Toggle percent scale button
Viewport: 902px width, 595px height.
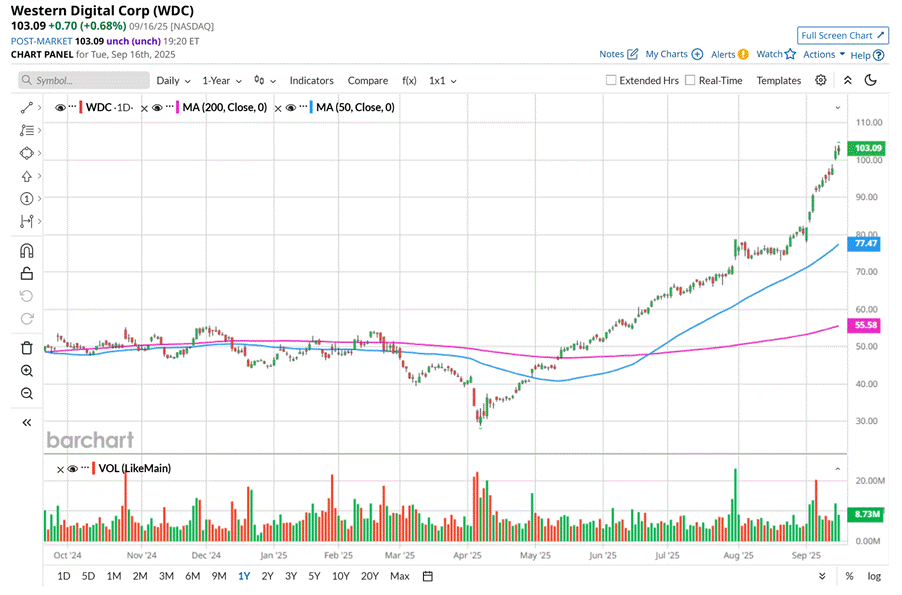849,576
